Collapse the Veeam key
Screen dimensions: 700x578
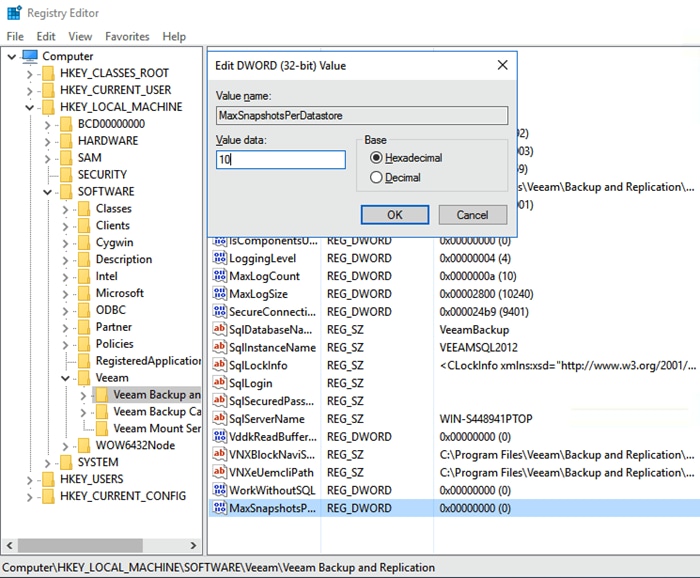click(65, 379)
